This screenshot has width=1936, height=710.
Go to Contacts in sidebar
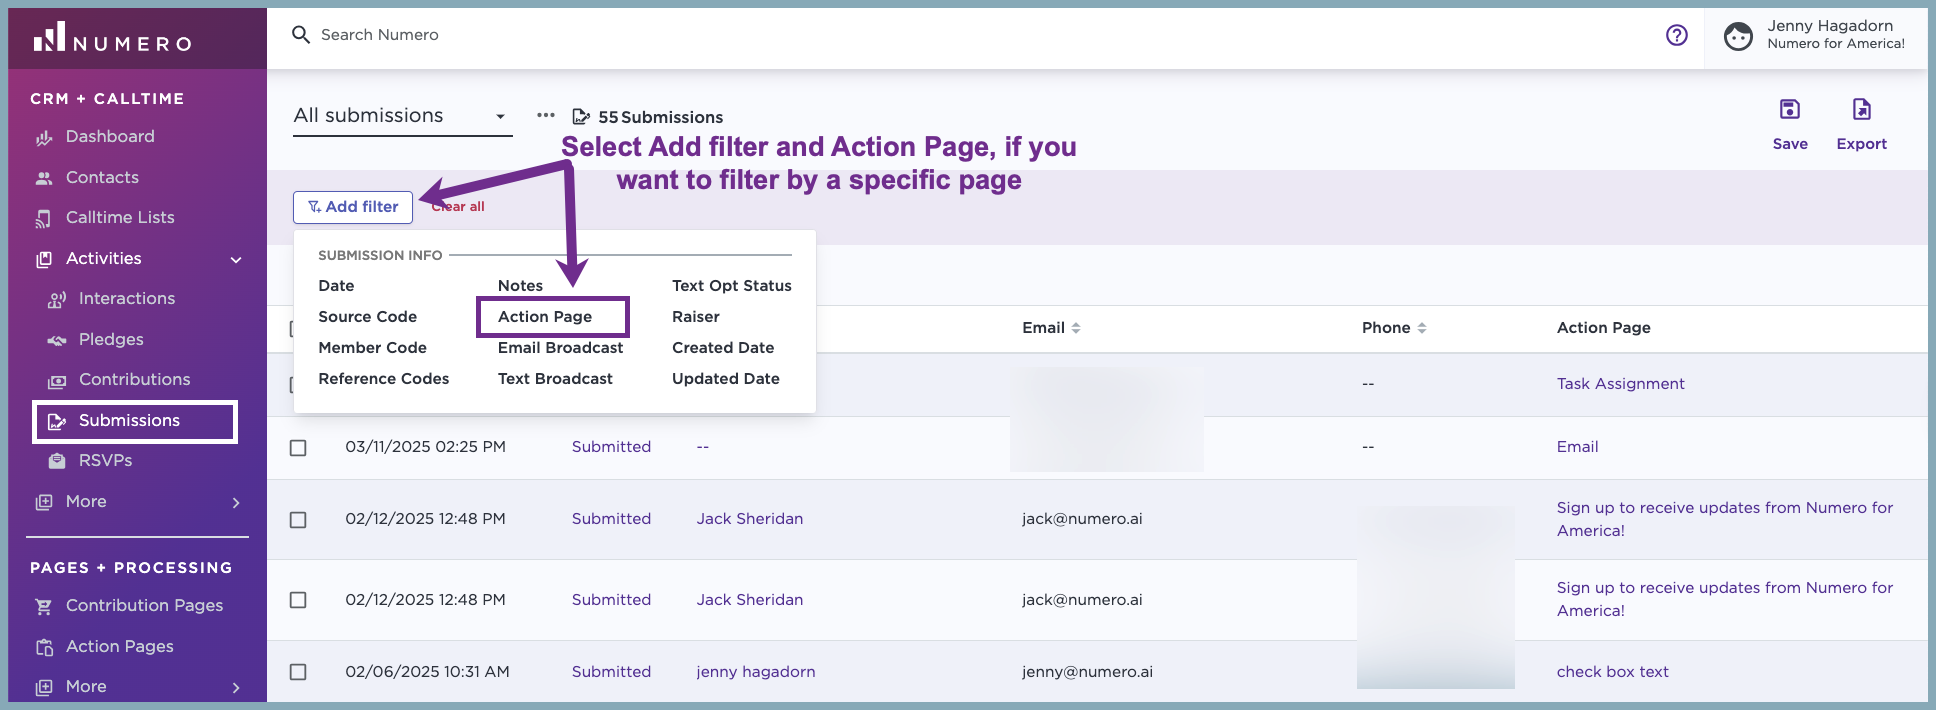(x=102, y=178)
